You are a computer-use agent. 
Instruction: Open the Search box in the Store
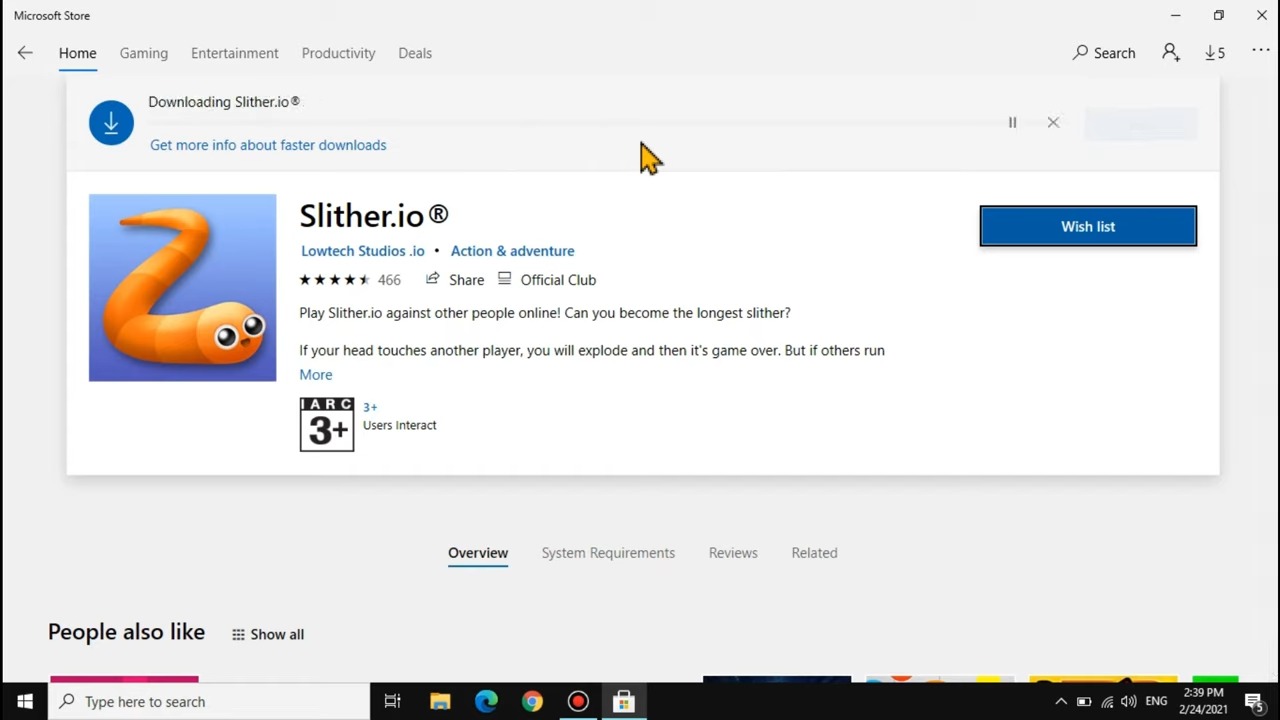1104,53
